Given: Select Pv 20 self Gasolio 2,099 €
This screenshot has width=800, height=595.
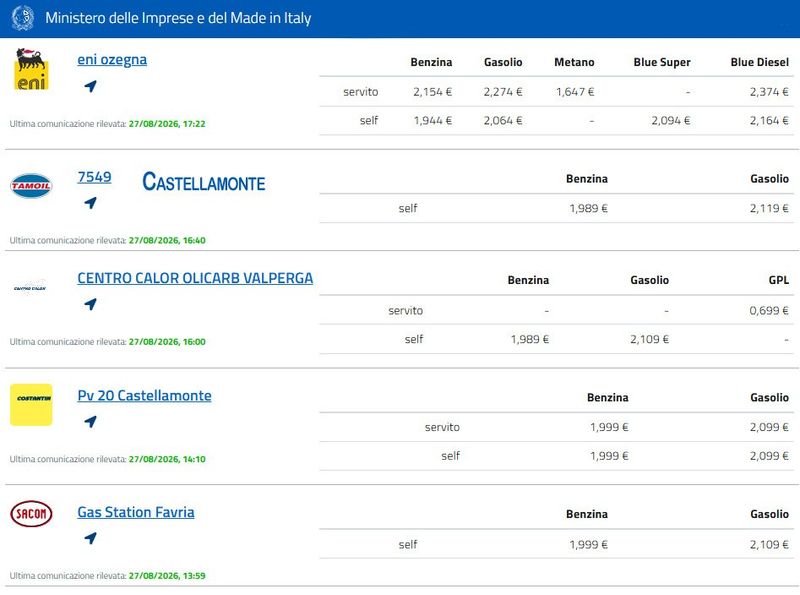Looking at the screenshot, I should (x=769, y=456).
